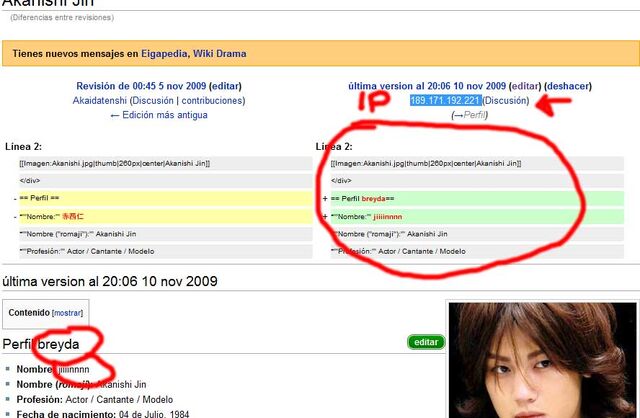Click 'Fecha de nacimiento: 04 de Julio, 1984' text

102,414
